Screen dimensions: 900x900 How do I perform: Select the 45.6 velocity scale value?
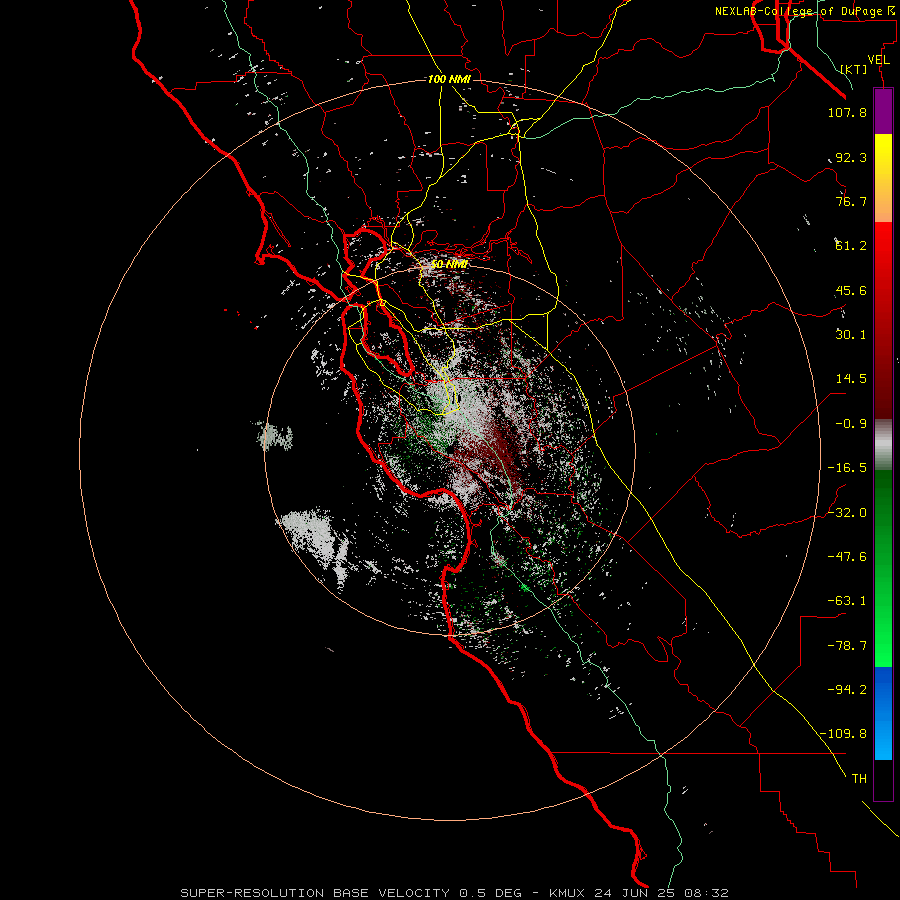click(x=851, y=290)
